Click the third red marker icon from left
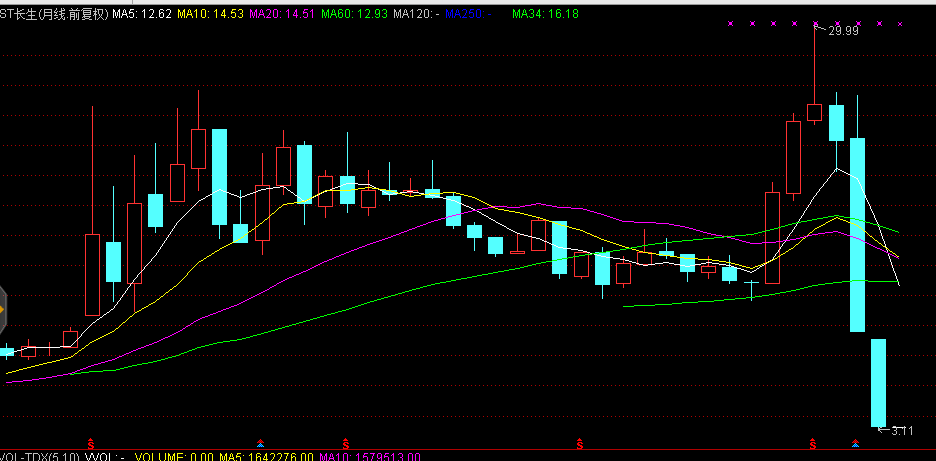The height and width of the screenshot is (461, 936). (x=580, y=441)
